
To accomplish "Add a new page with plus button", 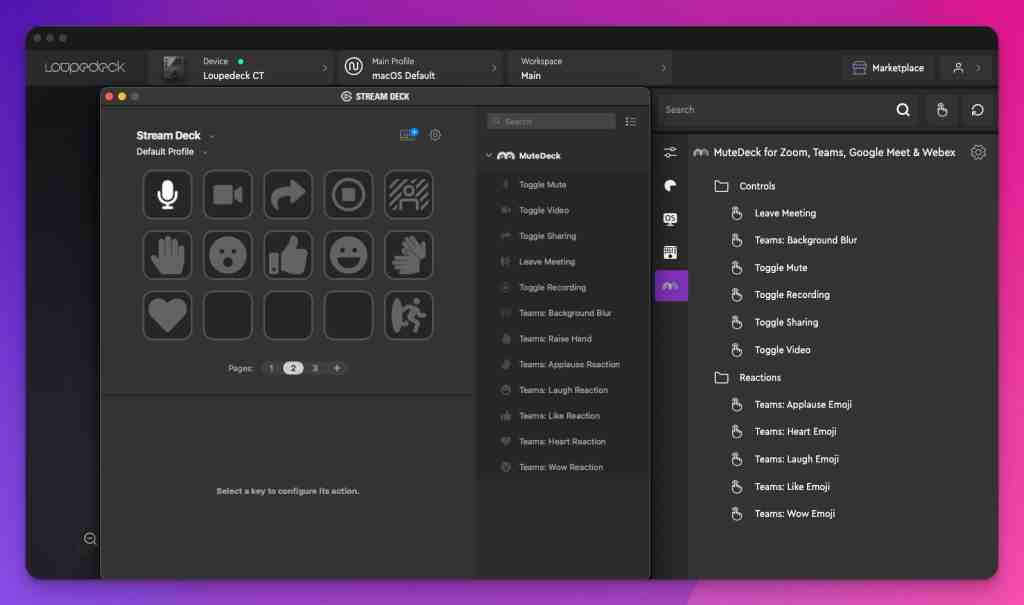I will (337, 368).
